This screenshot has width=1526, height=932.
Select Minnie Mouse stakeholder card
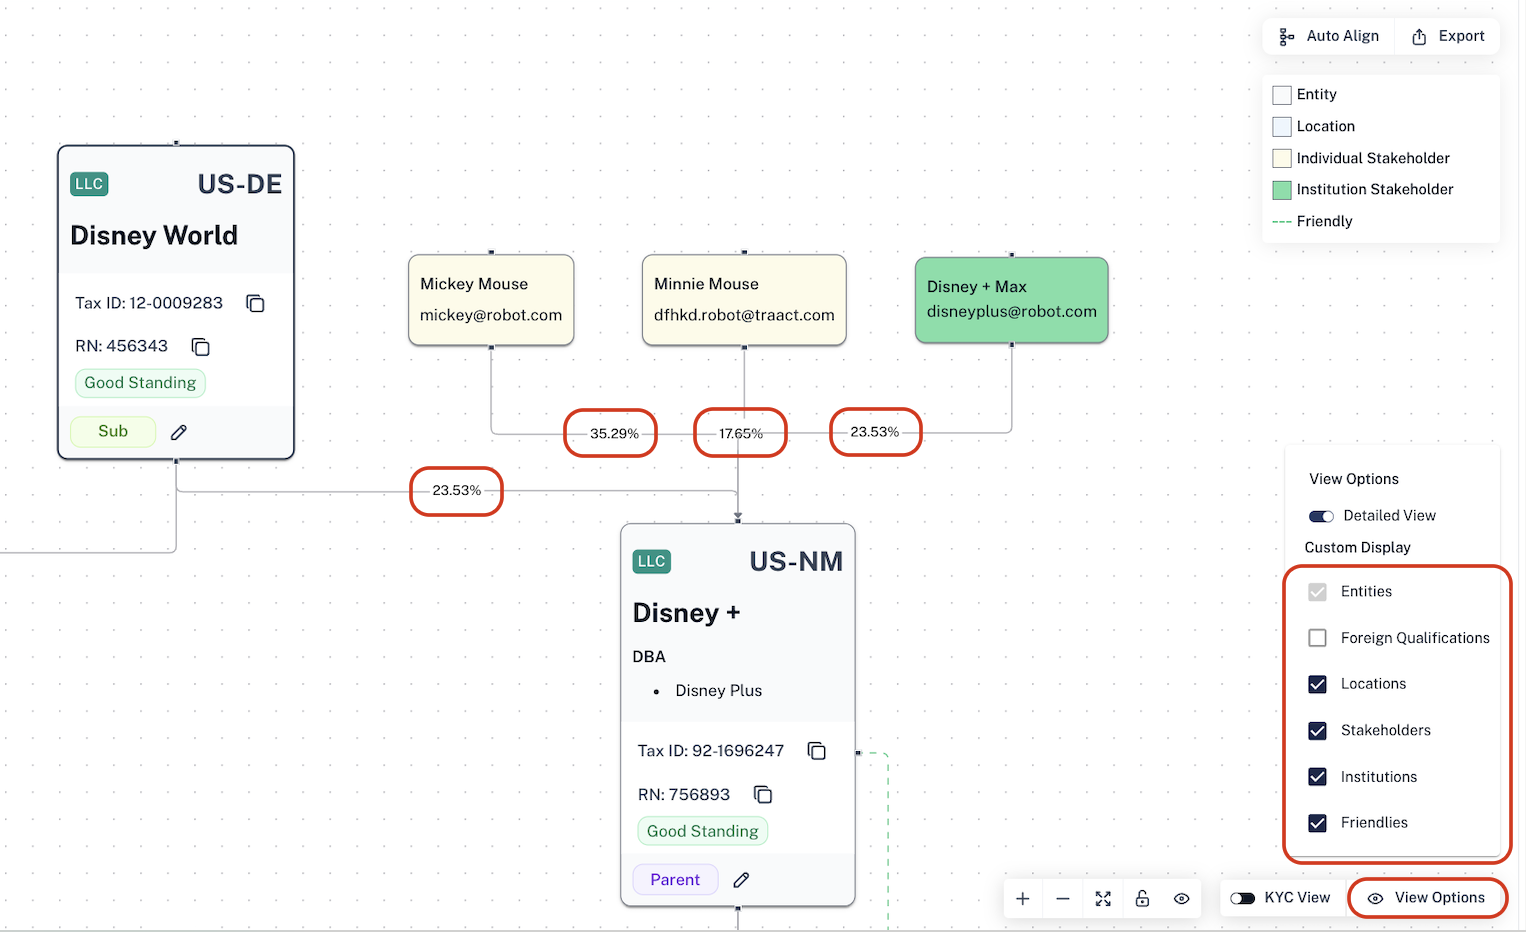point(744,300)
